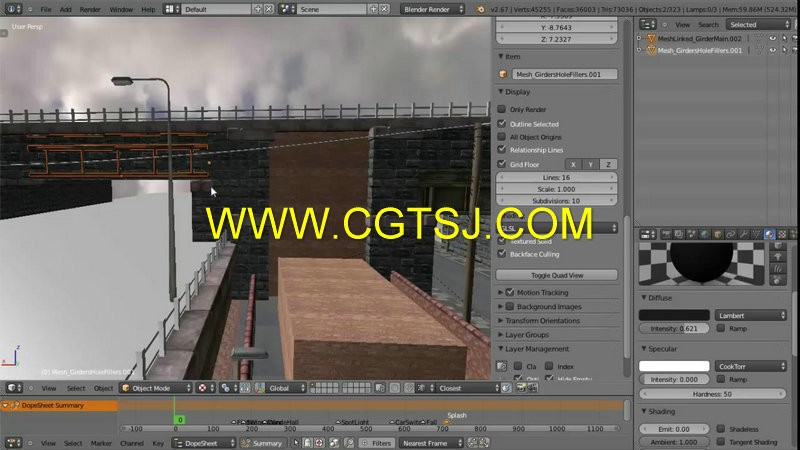Click the Filters button in the dope sheet header

[x=376, y=443]
